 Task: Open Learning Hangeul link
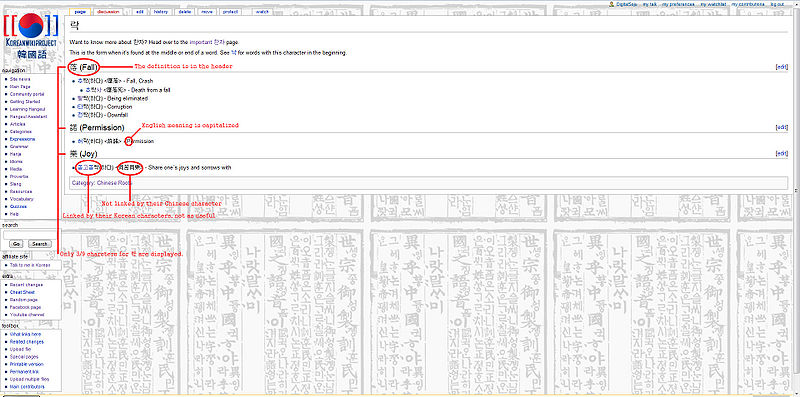click(27, 109)
